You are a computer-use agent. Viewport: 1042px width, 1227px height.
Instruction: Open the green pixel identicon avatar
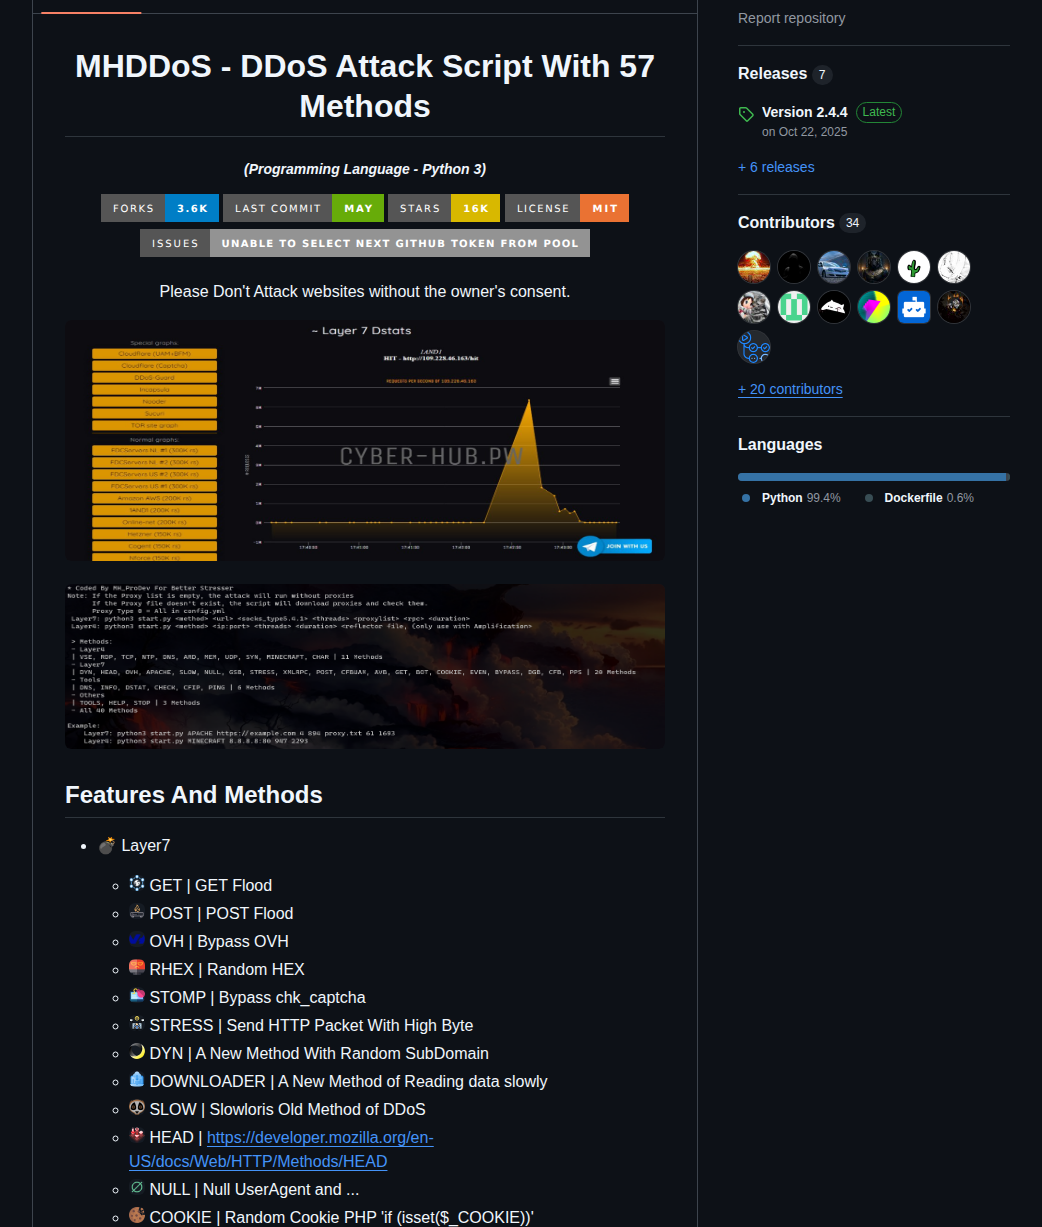pyautogui.click(x=794, y=307)
